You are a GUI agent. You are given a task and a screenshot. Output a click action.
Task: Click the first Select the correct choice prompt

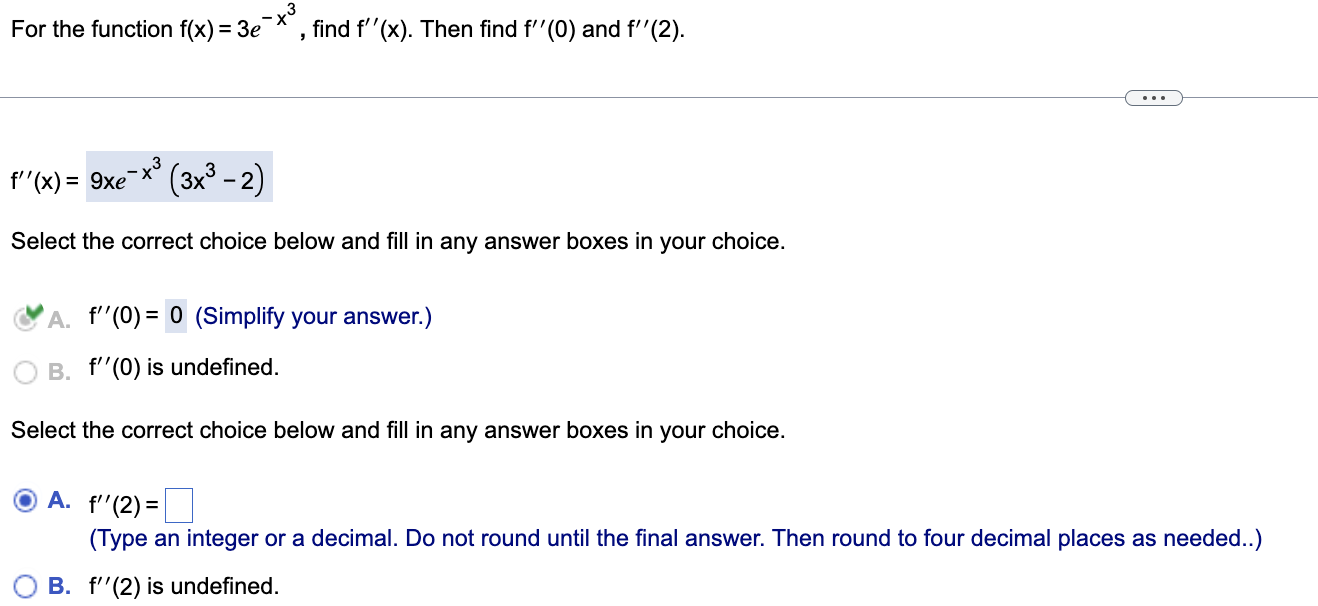click(x=397, y=241)
